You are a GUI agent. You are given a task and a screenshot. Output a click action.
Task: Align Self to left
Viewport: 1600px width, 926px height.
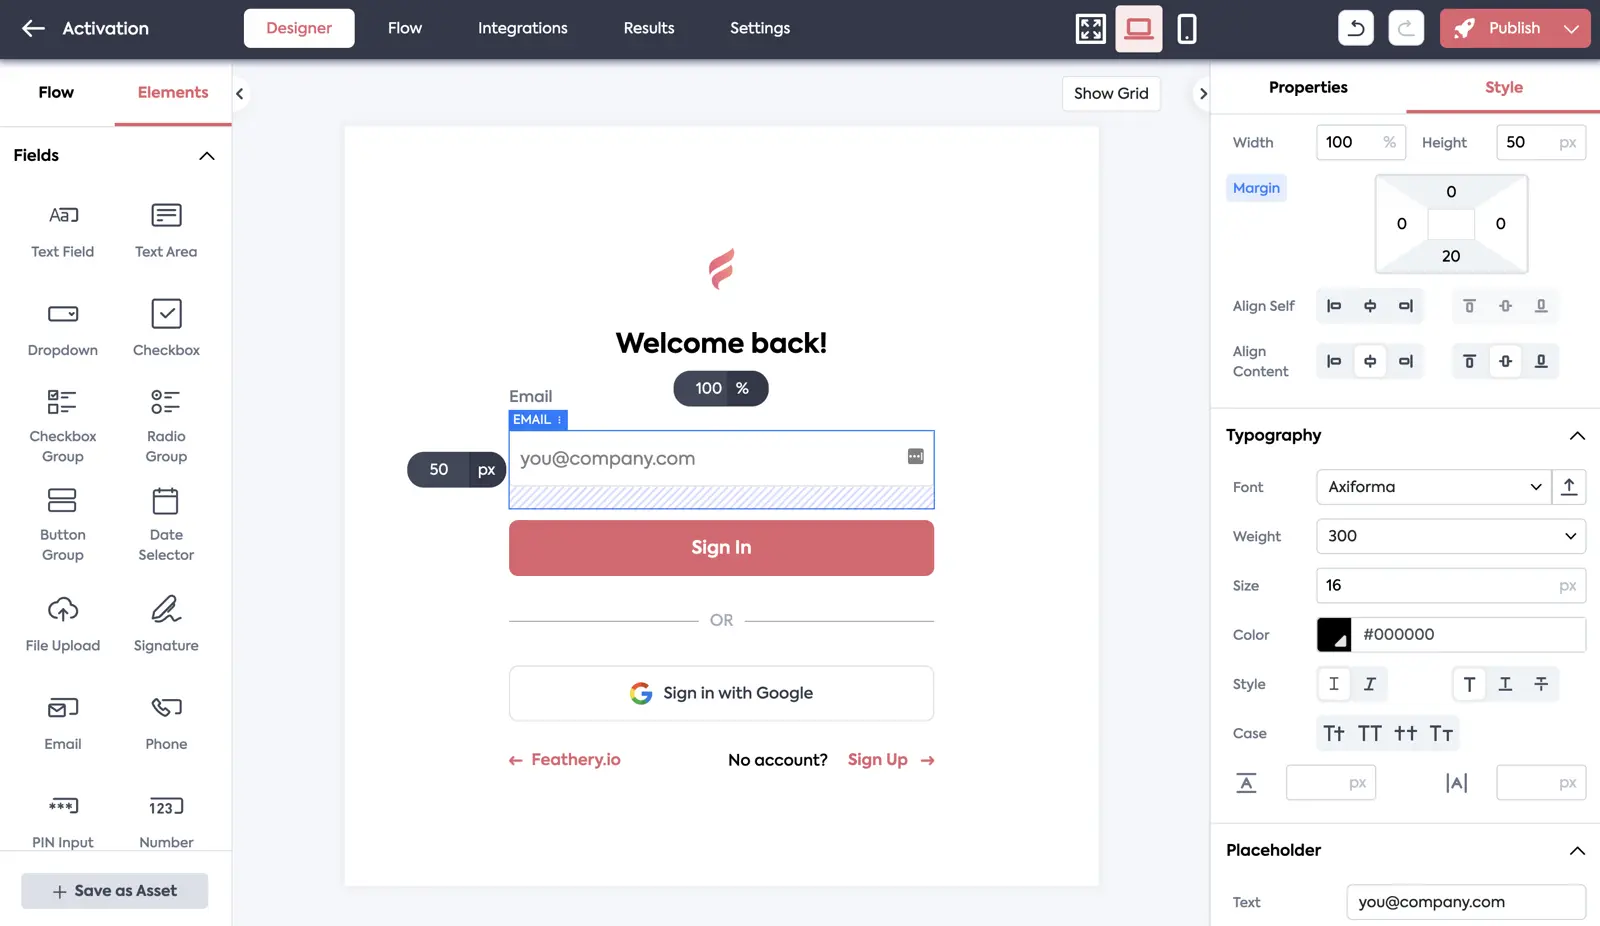[1334, 306]
